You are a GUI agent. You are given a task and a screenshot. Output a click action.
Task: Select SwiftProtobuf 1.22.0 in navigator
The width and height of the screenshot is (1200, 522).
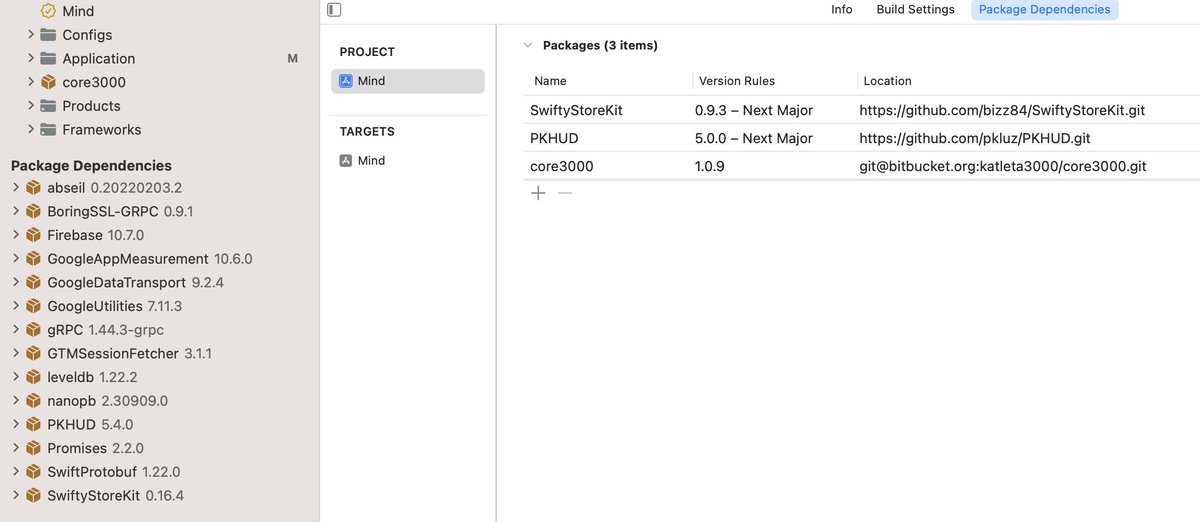coord(113,472)
